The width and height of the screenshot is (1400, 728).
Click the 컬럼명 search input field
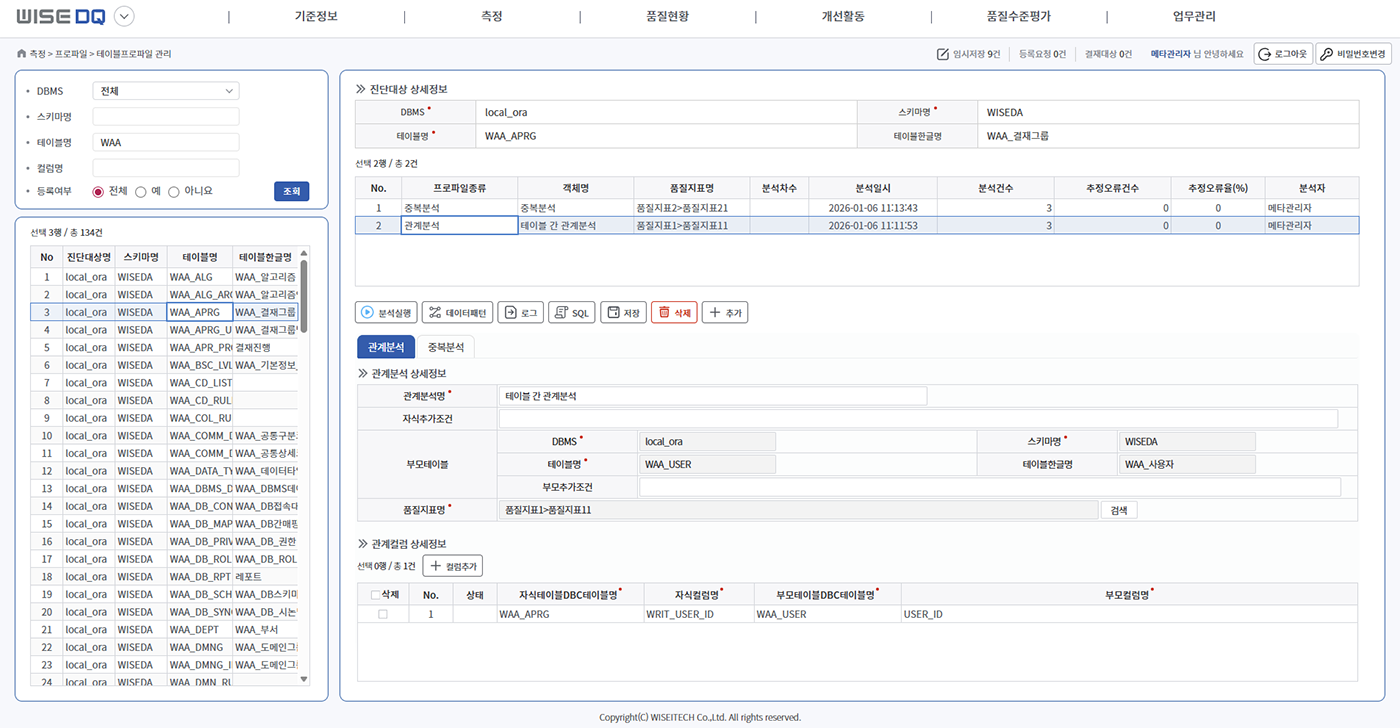(x=166, y=168)
